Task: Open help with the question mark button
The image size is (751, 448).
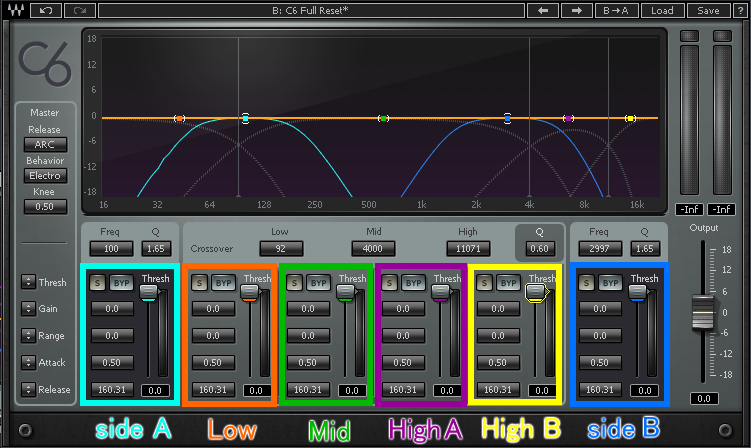Action: click(x=739, y=11)
